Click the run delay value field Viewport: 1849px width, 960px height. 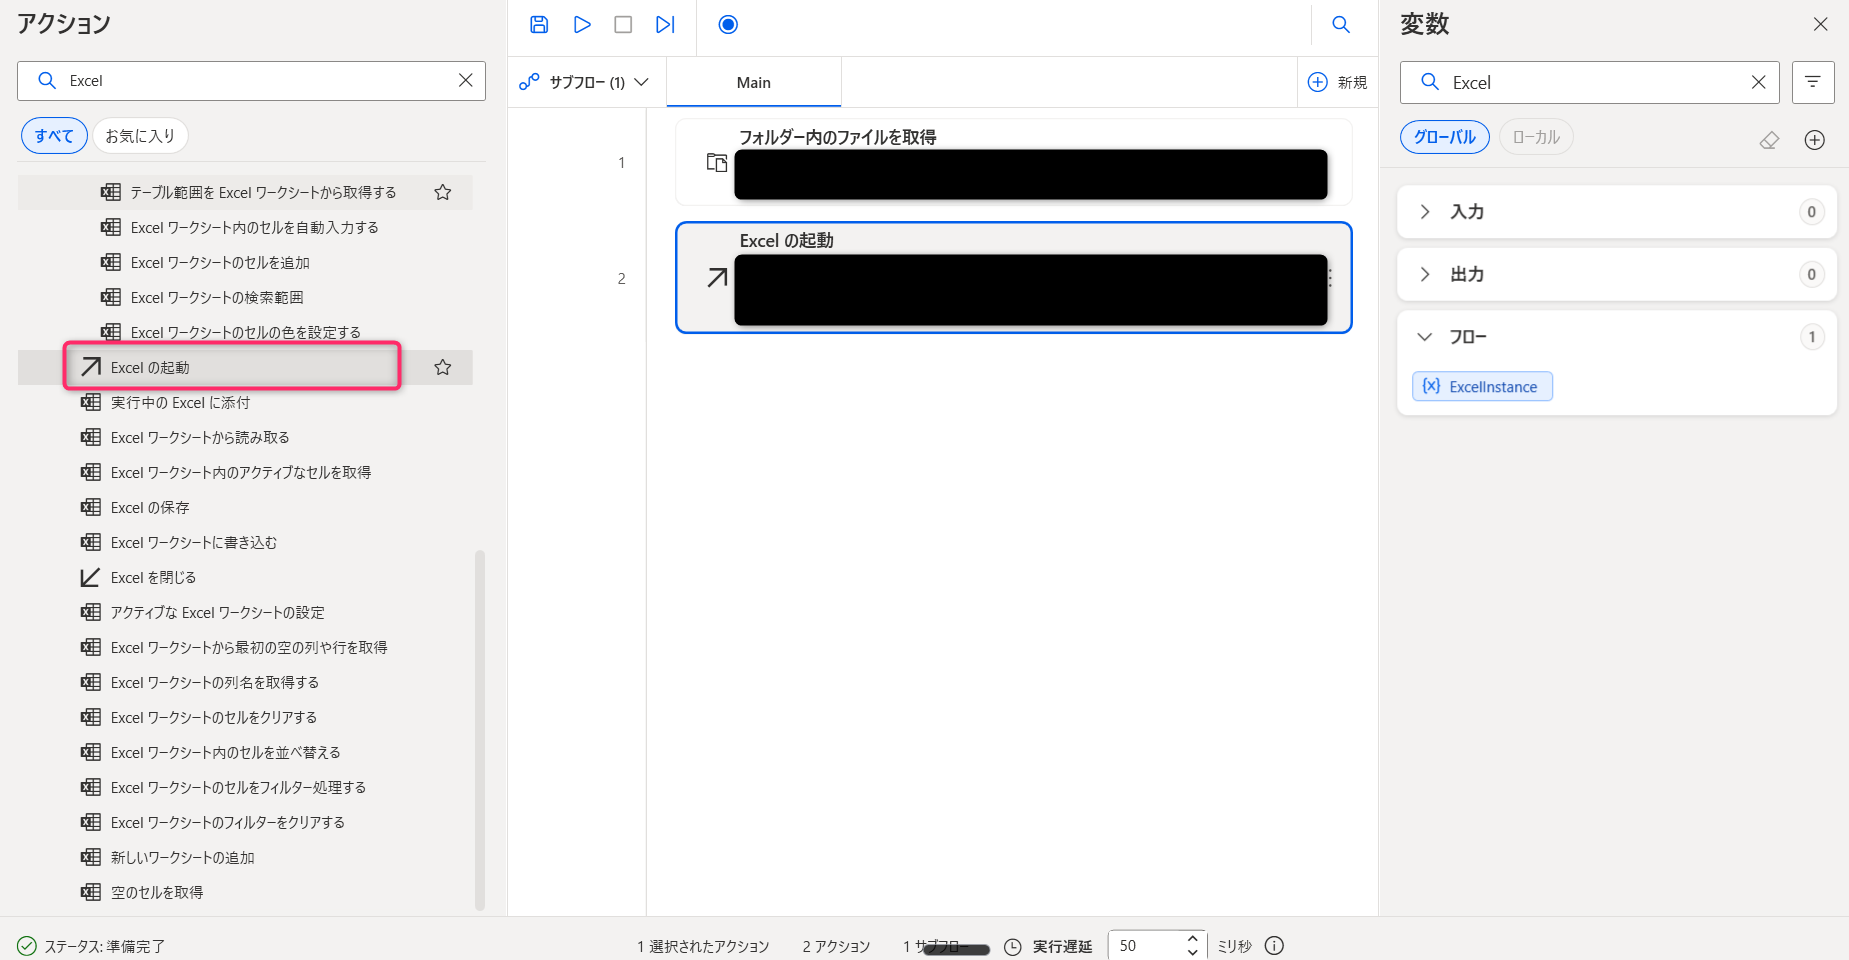pos(1145,945)
